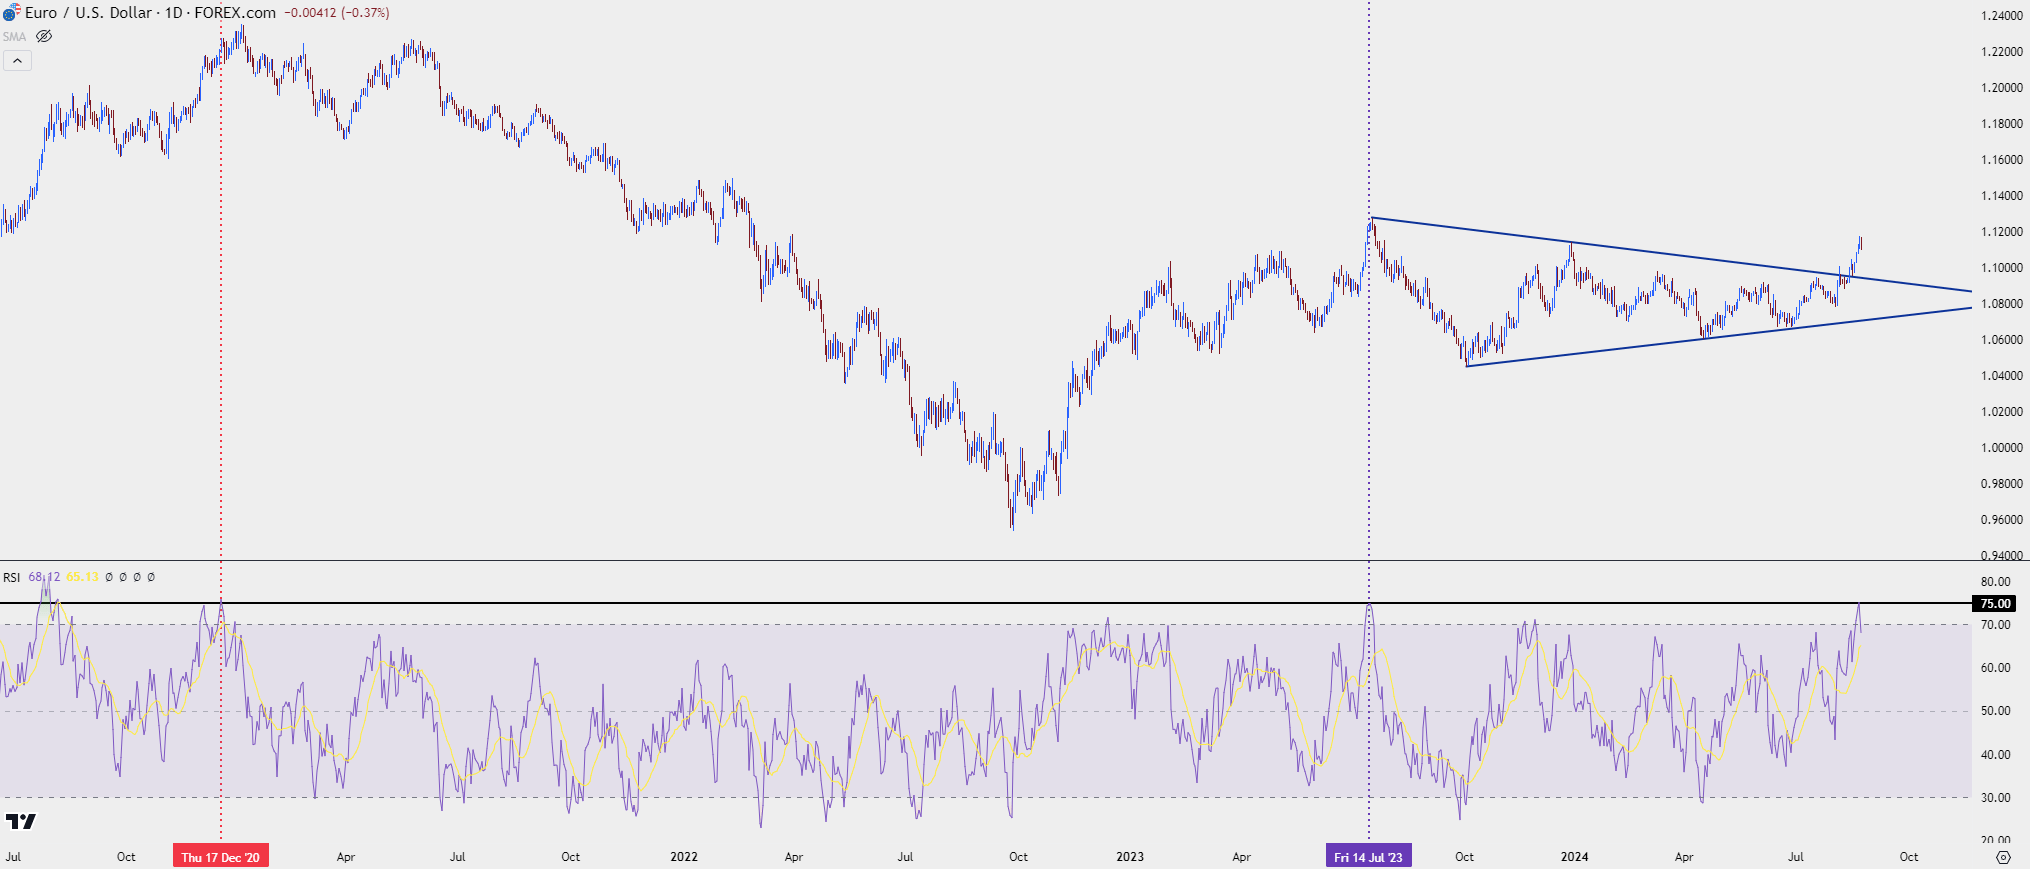
Task: Click the price change -0.00412 (-0.37%) text
Action: (337, 13)
